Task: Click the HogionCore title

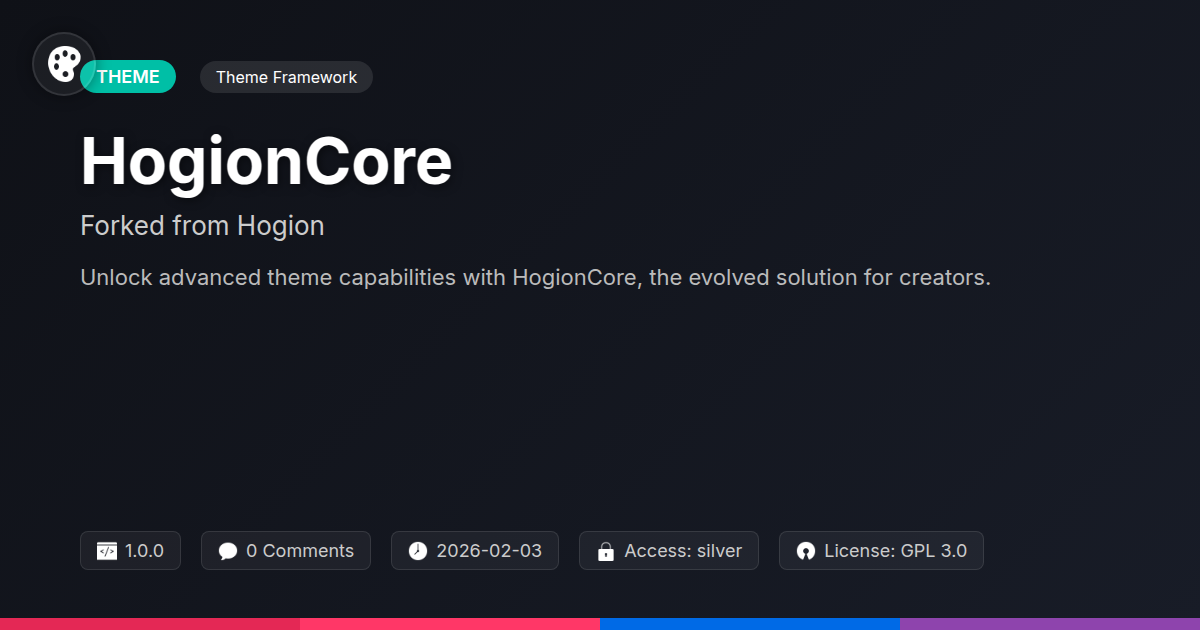Action: point(266,162)
